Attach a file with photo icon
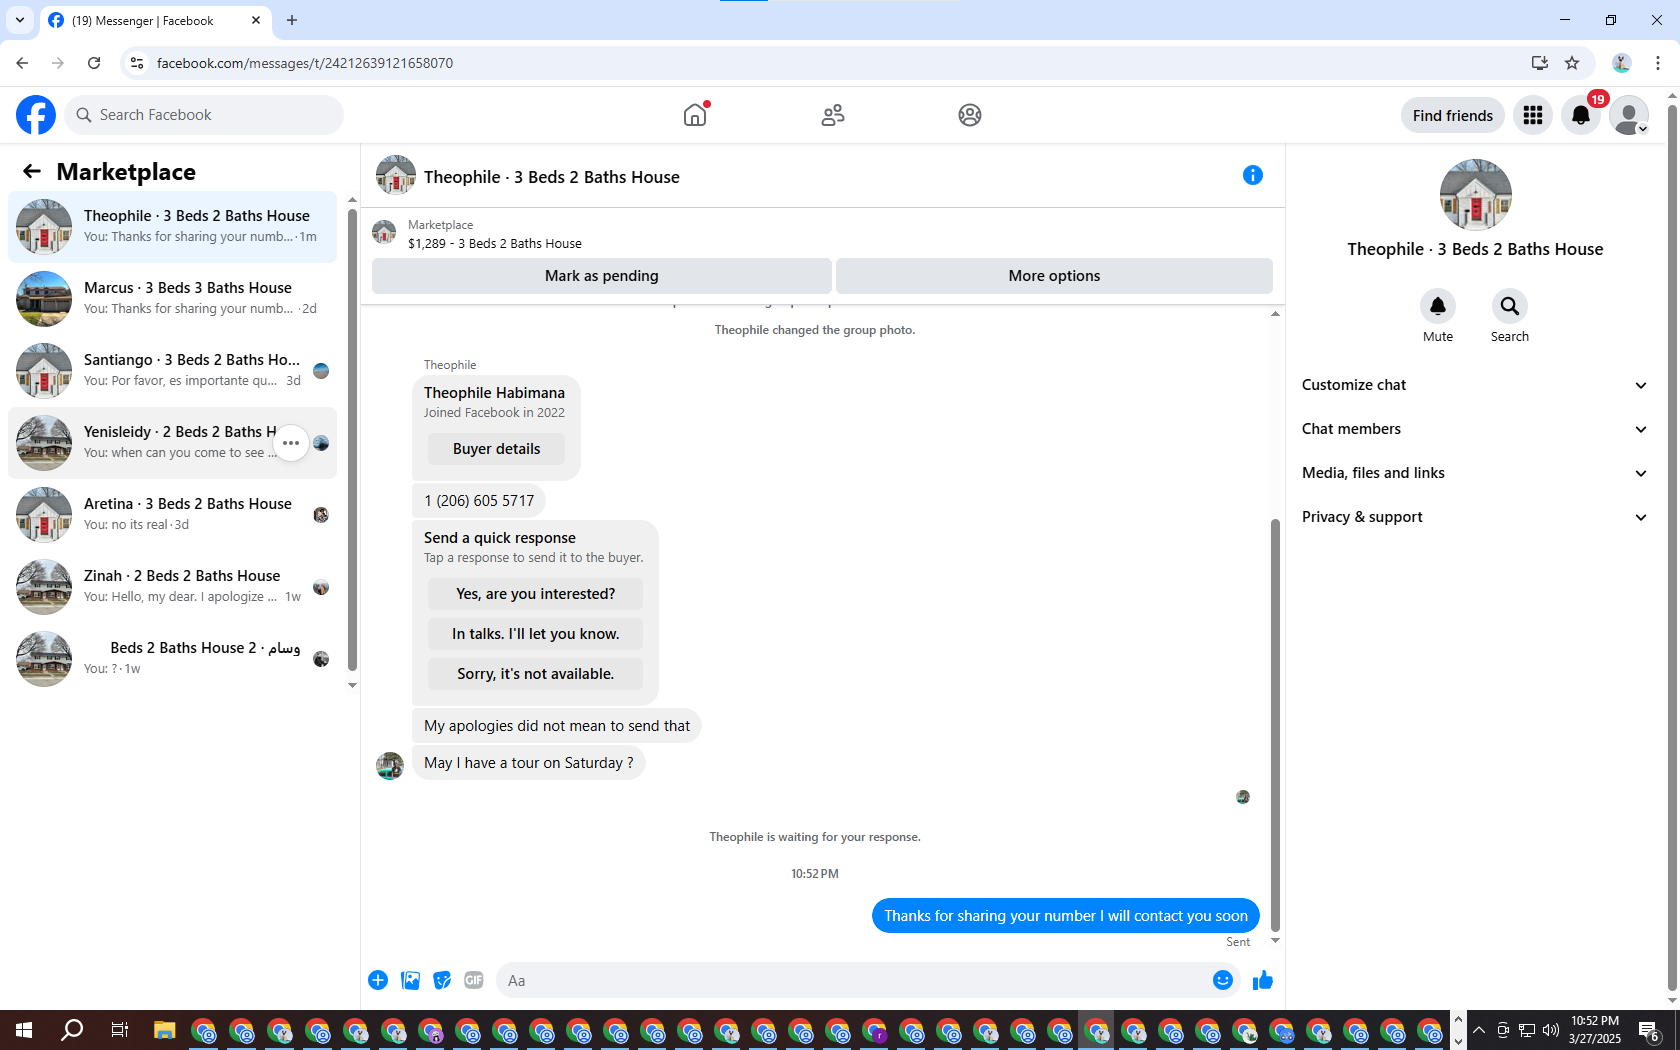 (x=410, y=980)
